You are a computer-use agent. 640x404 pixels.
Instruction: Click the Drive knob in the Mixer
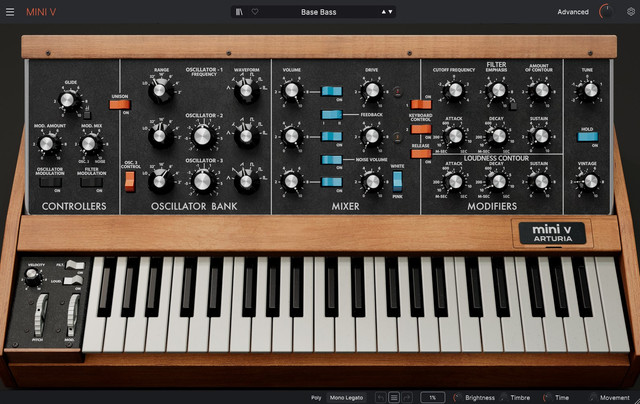[x=372, y=90]
